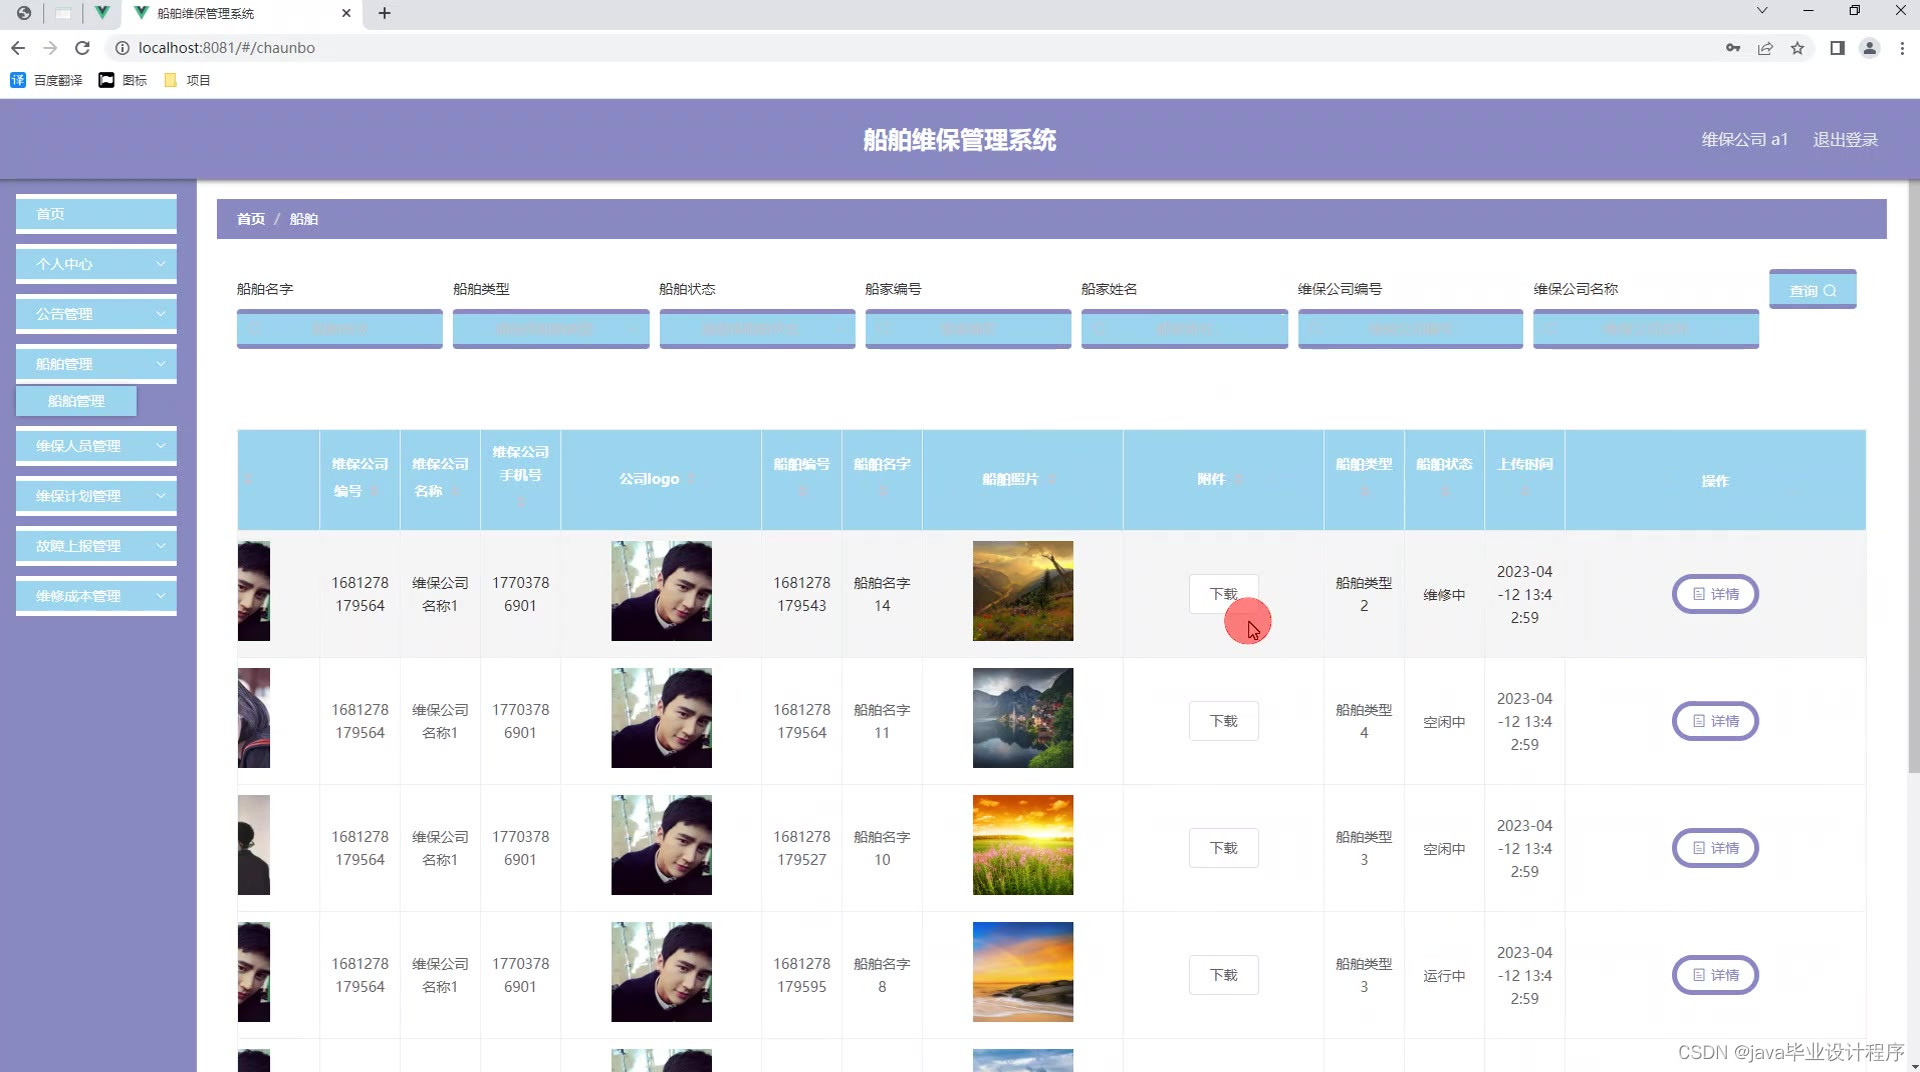Click the page's vertical scrollbar
1920x1072 pixels.
click(x=1913, y=475)
